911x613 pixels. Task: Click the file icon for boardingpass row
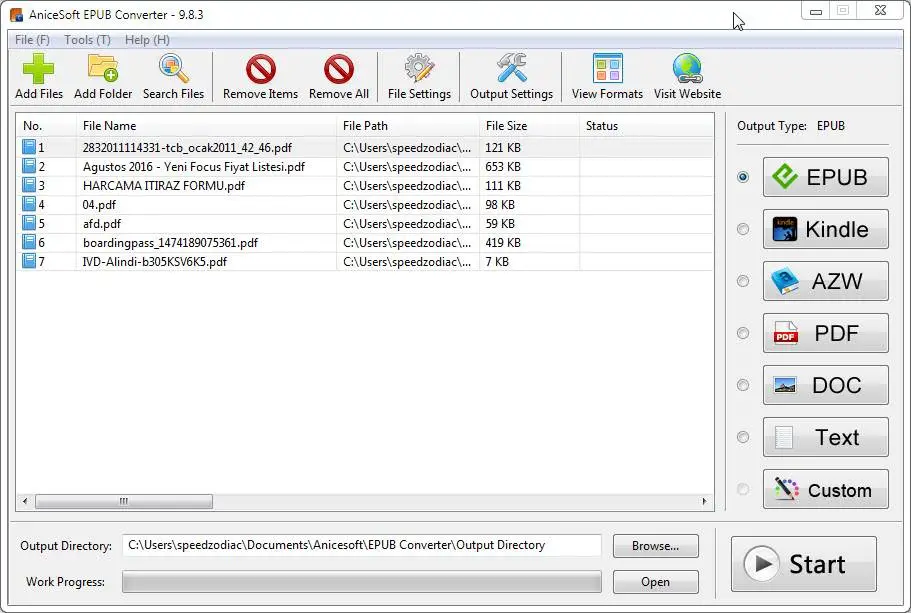(28, 242)
